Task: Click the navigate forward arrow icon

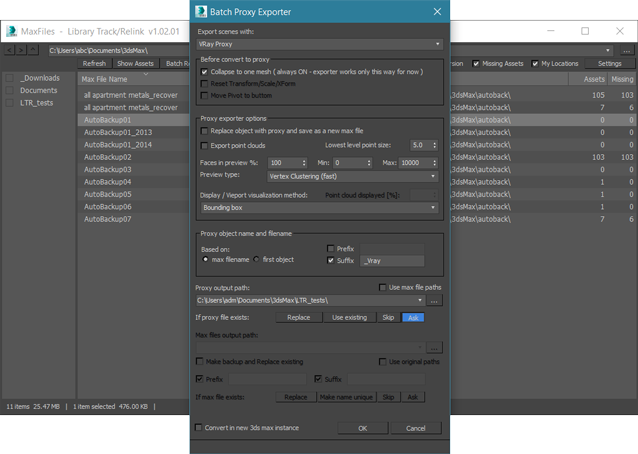Action: point(21,50)
